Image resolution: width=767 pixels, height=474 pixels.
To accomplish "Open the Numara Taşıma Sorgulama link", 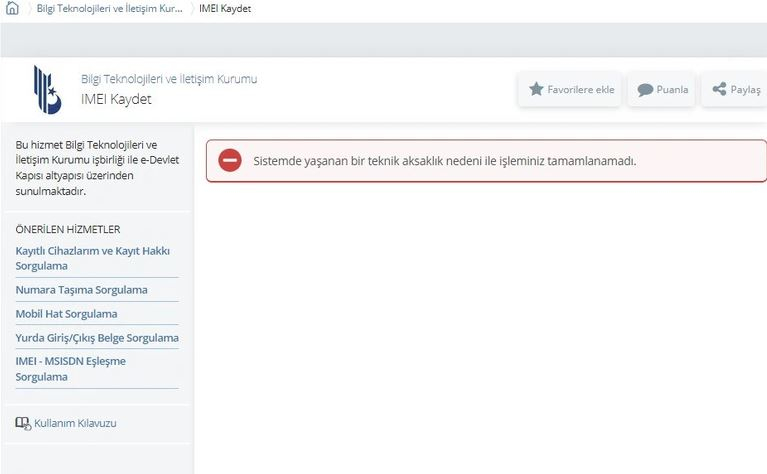I will click(81, 290).
